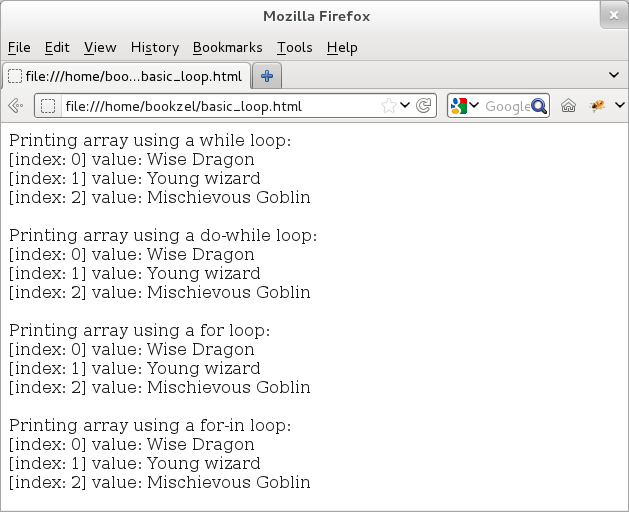Click the Google search field

coord(506,106)
